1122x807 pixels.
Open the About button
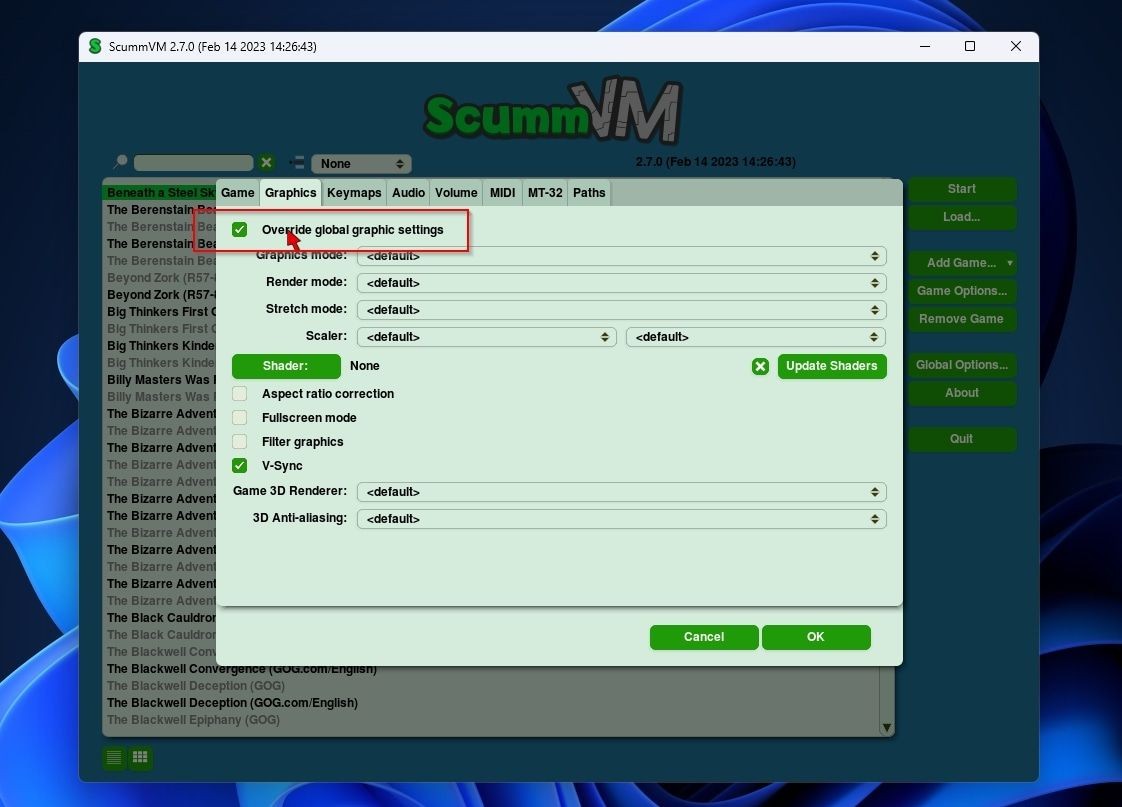click(x=962, y=393)
